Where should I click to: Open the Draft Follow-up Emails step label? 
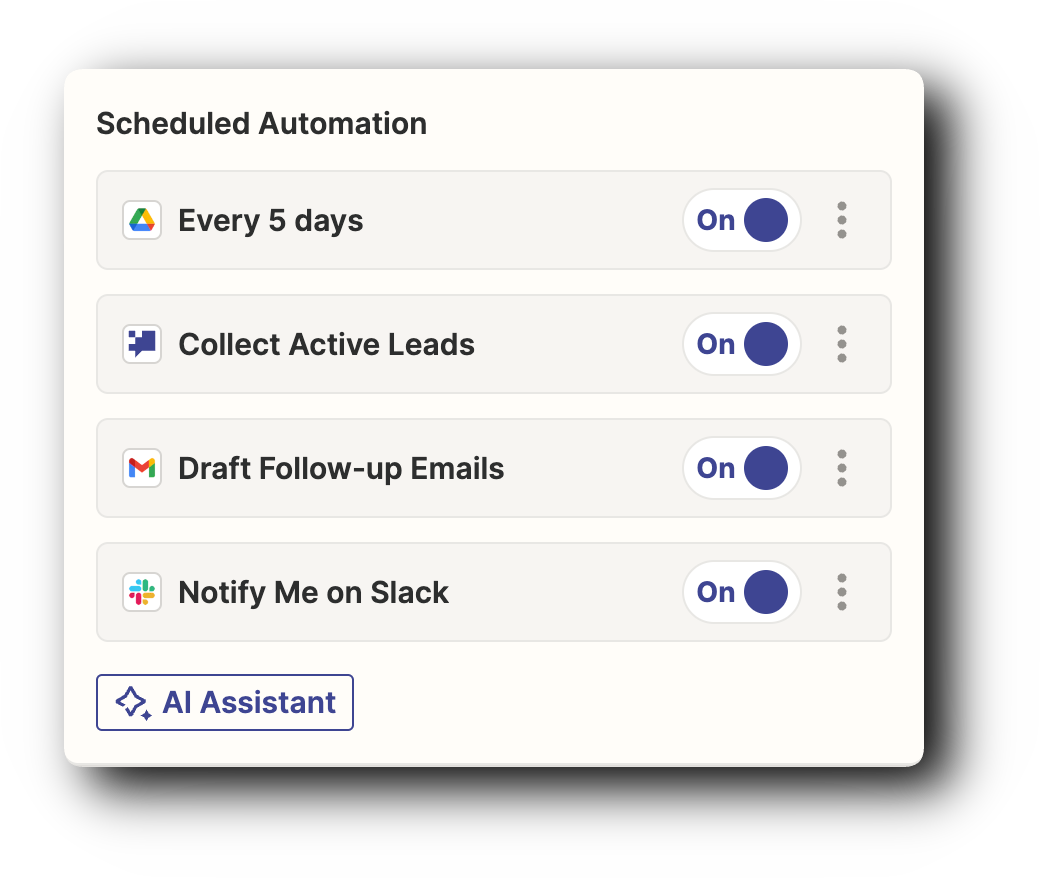[341, 468]
